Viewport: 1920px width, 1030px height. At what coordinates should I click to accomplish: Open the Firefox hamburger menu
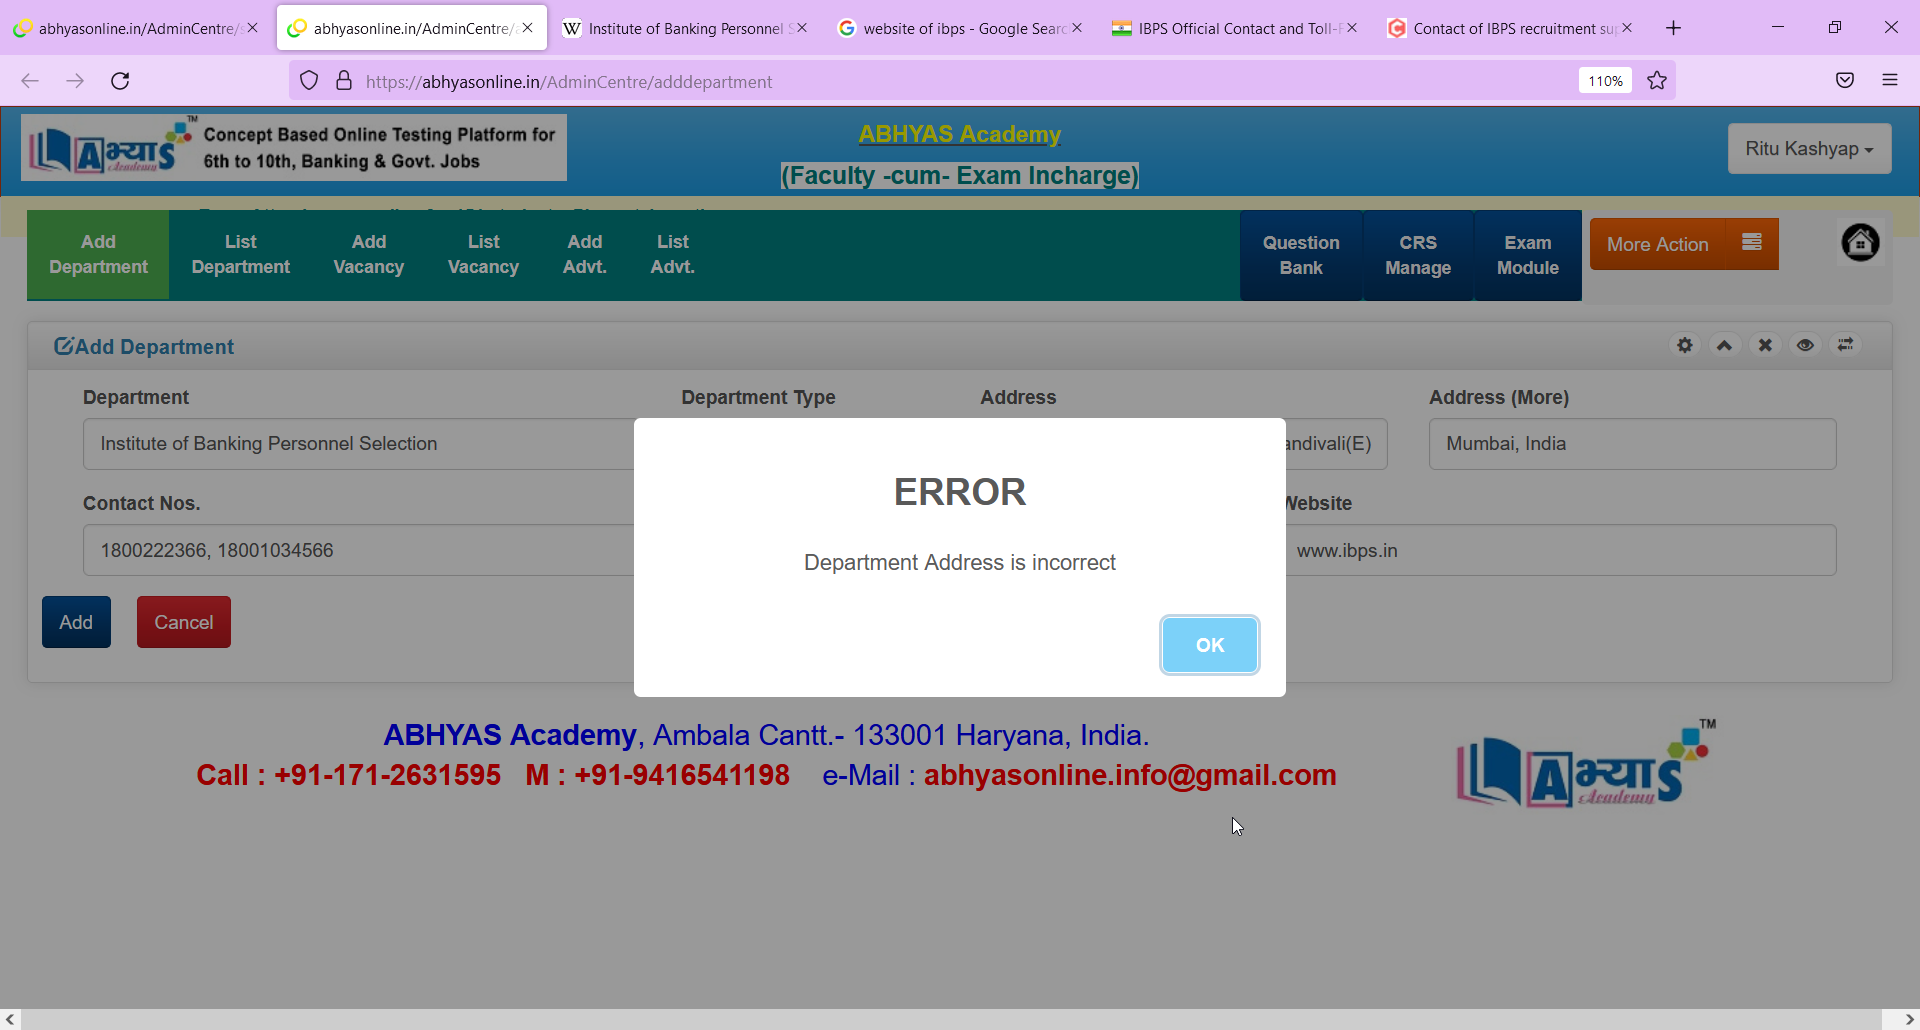click(x=1889, y=81)
